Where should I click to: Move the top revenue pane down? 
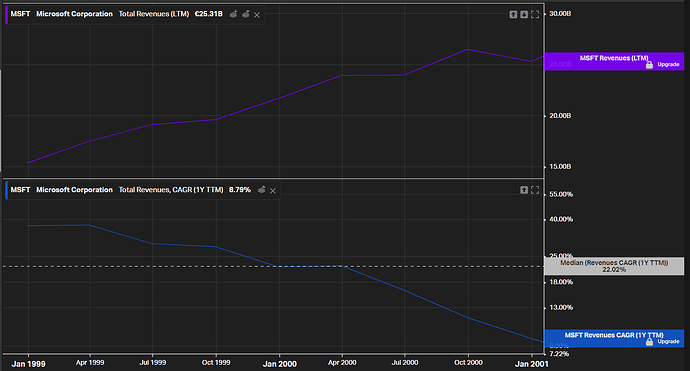(x=524, y=15)
